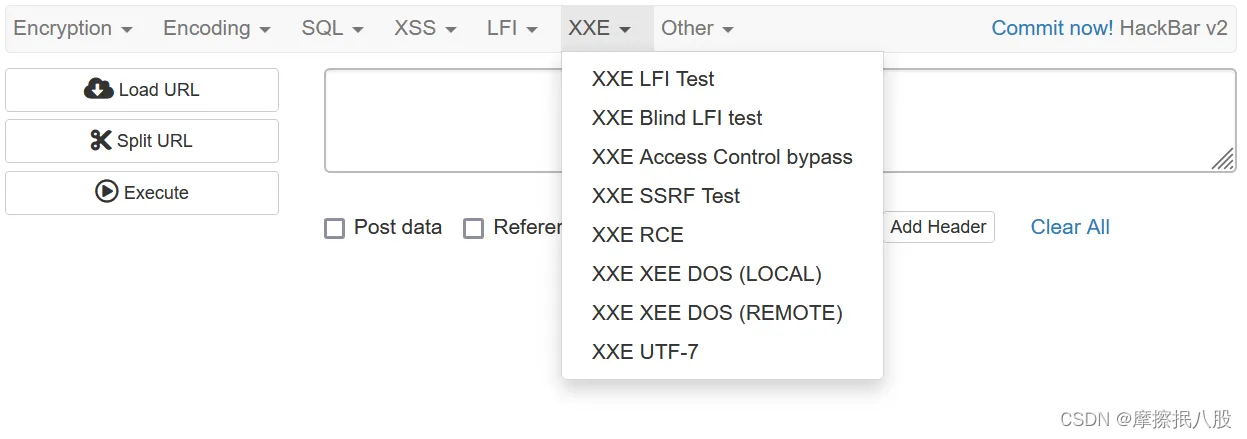Choose XXE SSRF Test from menu

(665, 196)
